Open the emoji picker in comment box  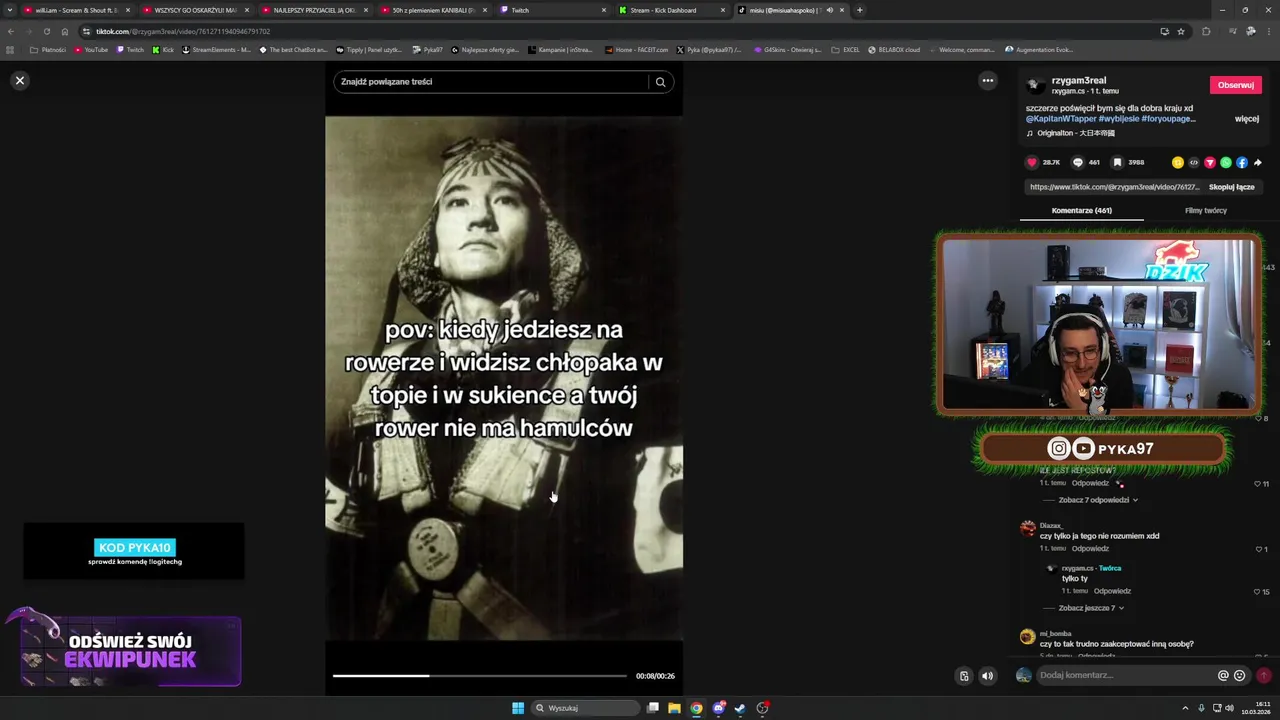pyautogui.click(x=1239, y=675)
